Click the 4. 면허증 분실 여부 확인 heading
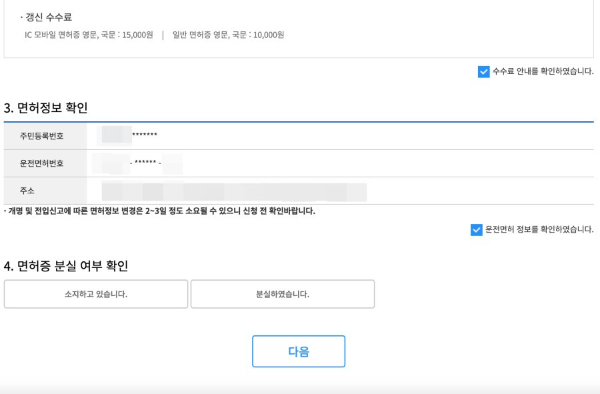 [66, 265]
